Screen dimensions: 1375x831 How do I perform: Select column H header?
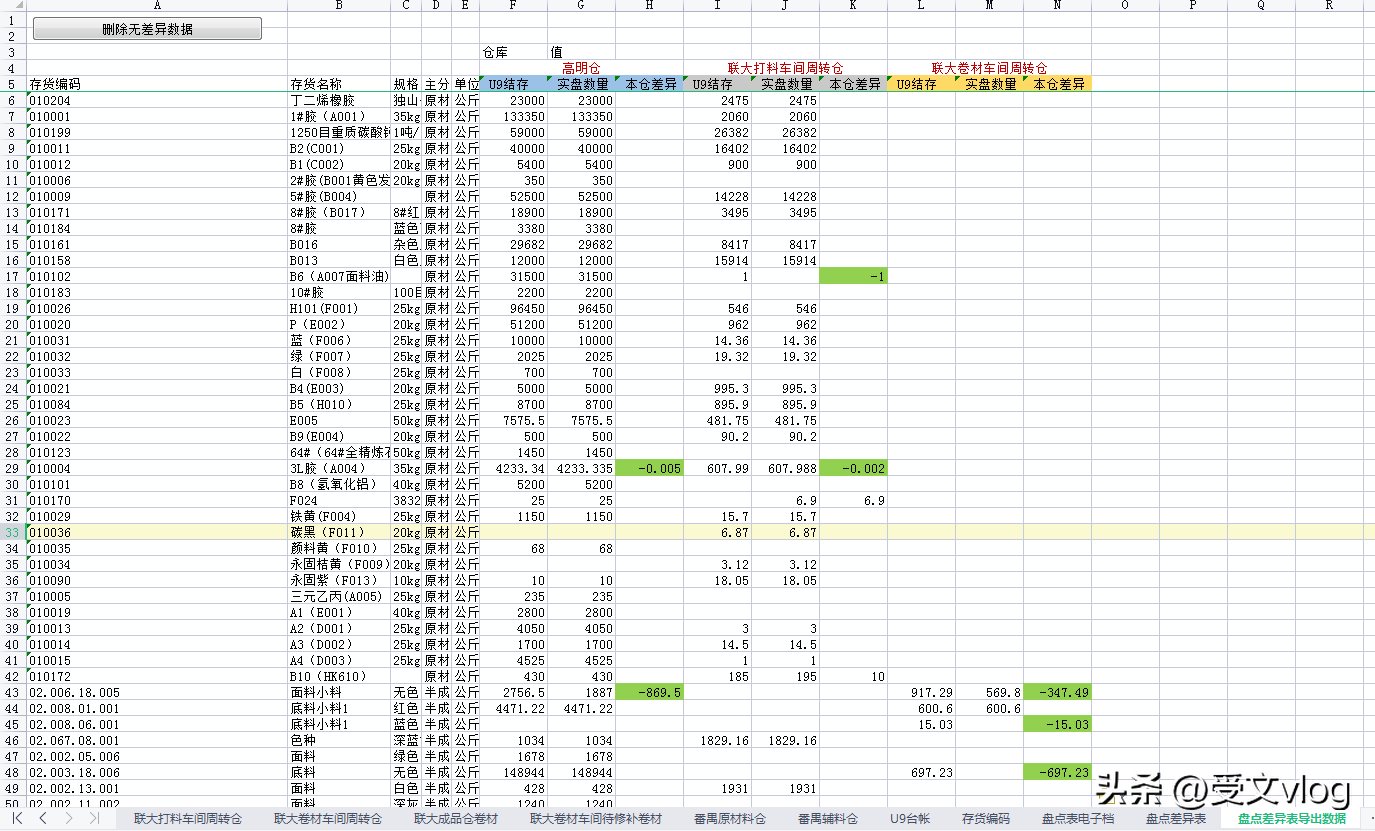[649, 6]
